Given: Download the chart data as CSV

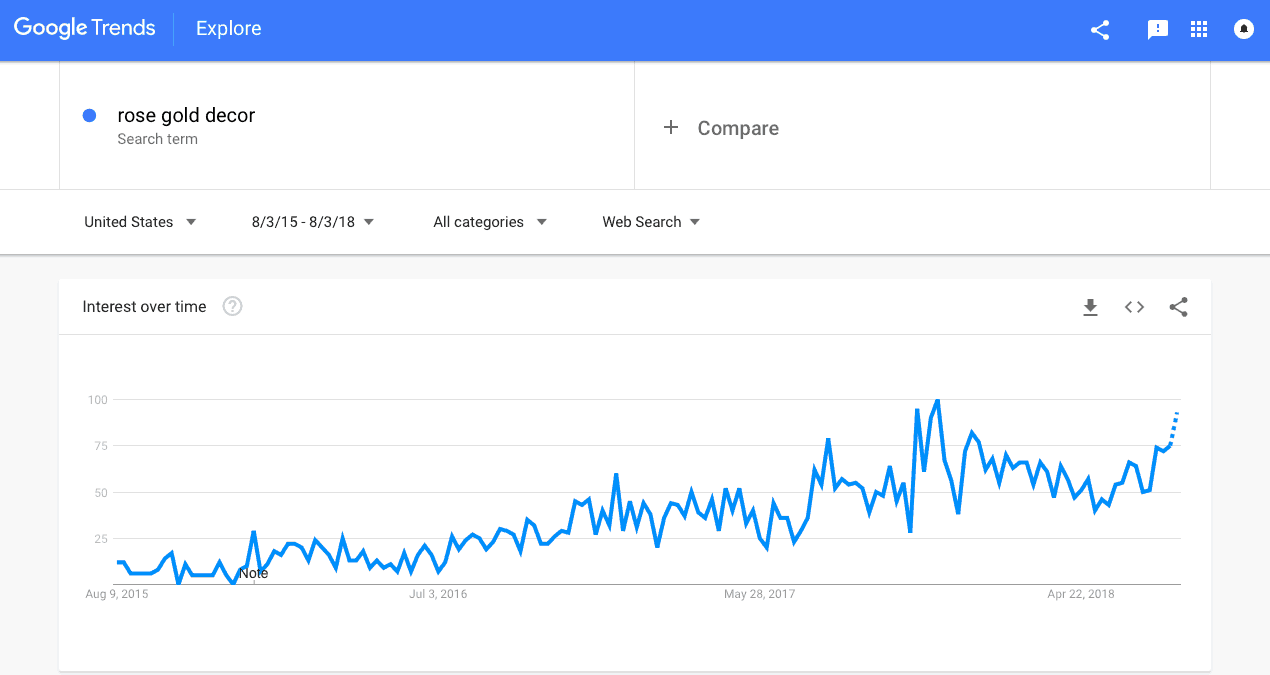Looking at the screenshot, I should (x=1090, y=307).
